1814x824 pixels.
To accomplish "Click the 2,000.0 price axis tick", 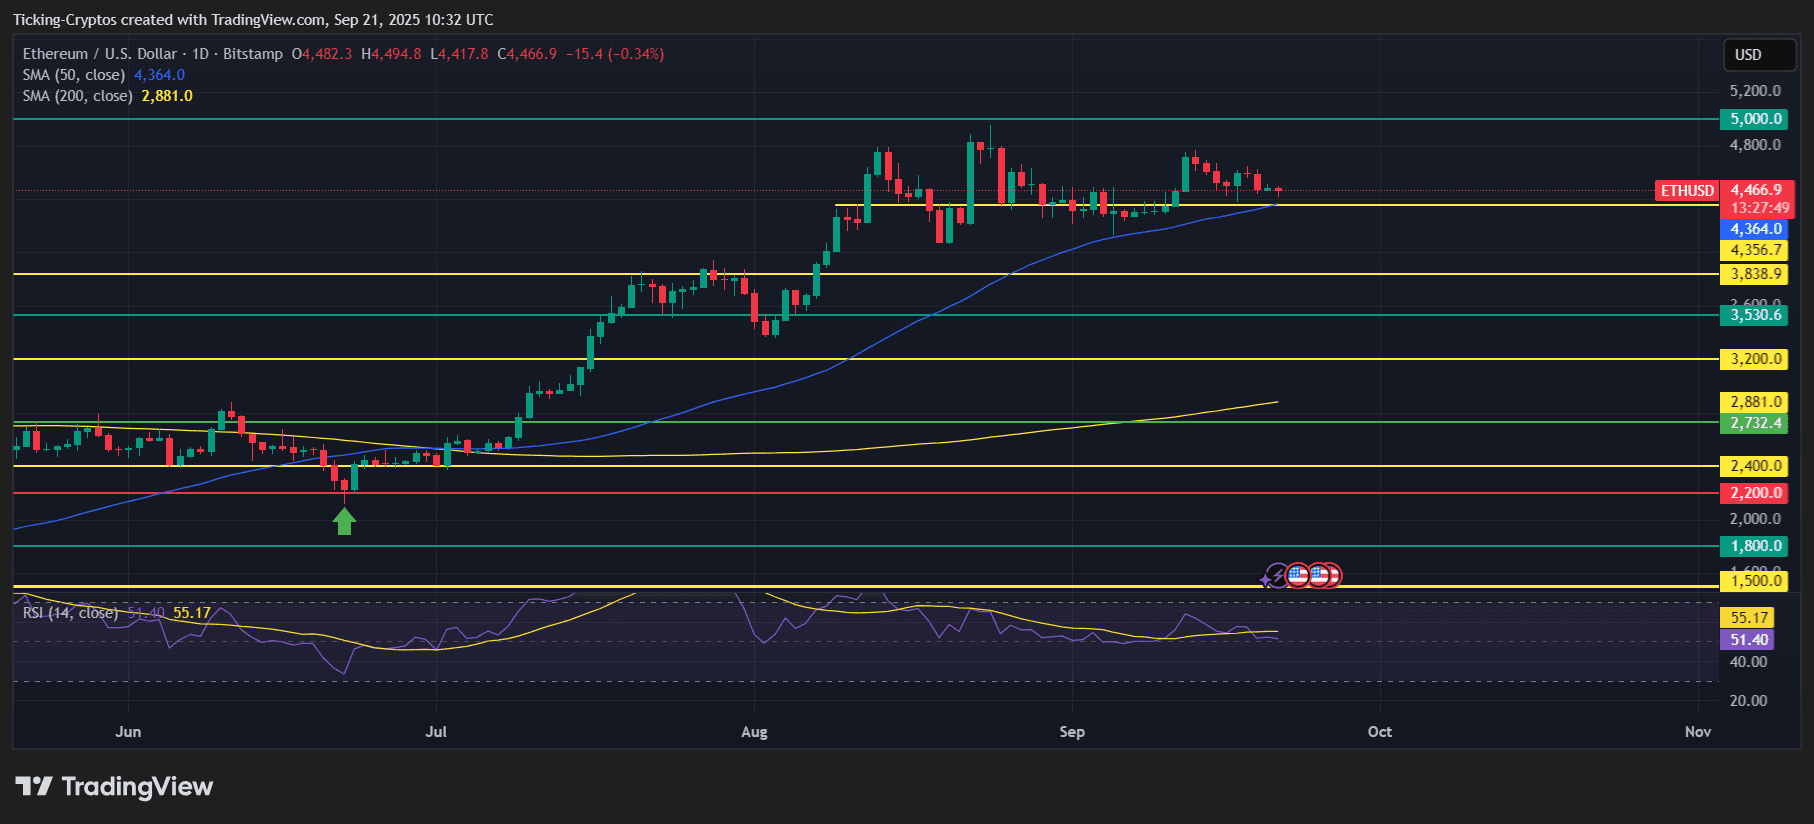I will click(1755, 519).
